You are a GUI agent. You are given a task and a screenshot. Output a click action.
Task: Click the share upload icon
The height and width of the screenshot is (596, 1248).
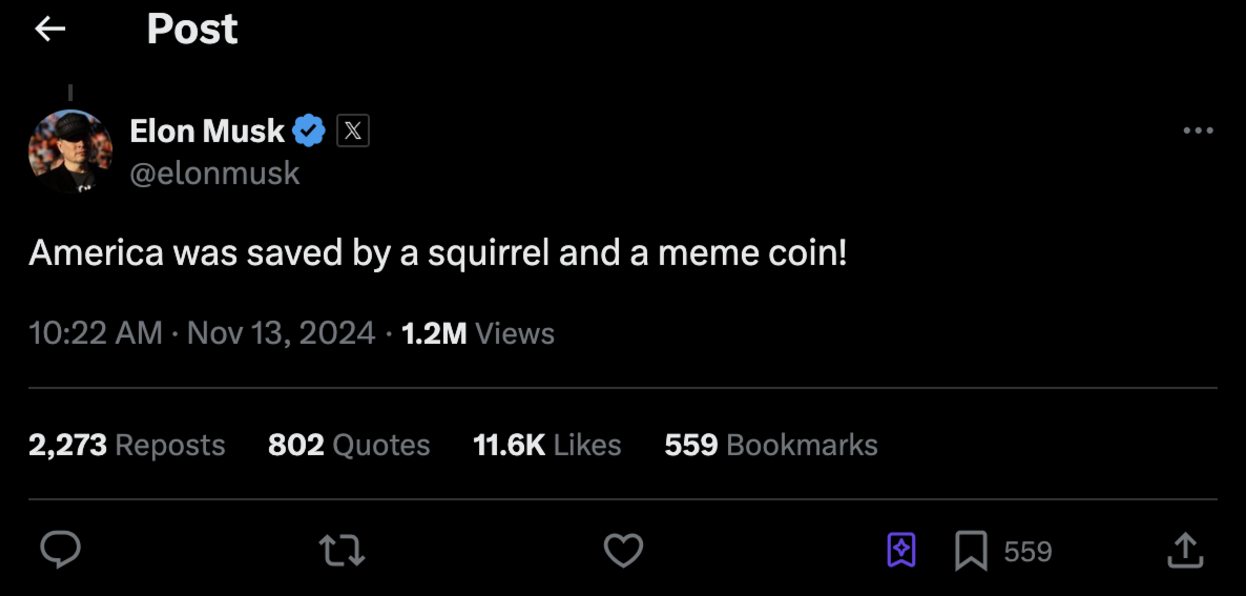tap(1185, 550)
